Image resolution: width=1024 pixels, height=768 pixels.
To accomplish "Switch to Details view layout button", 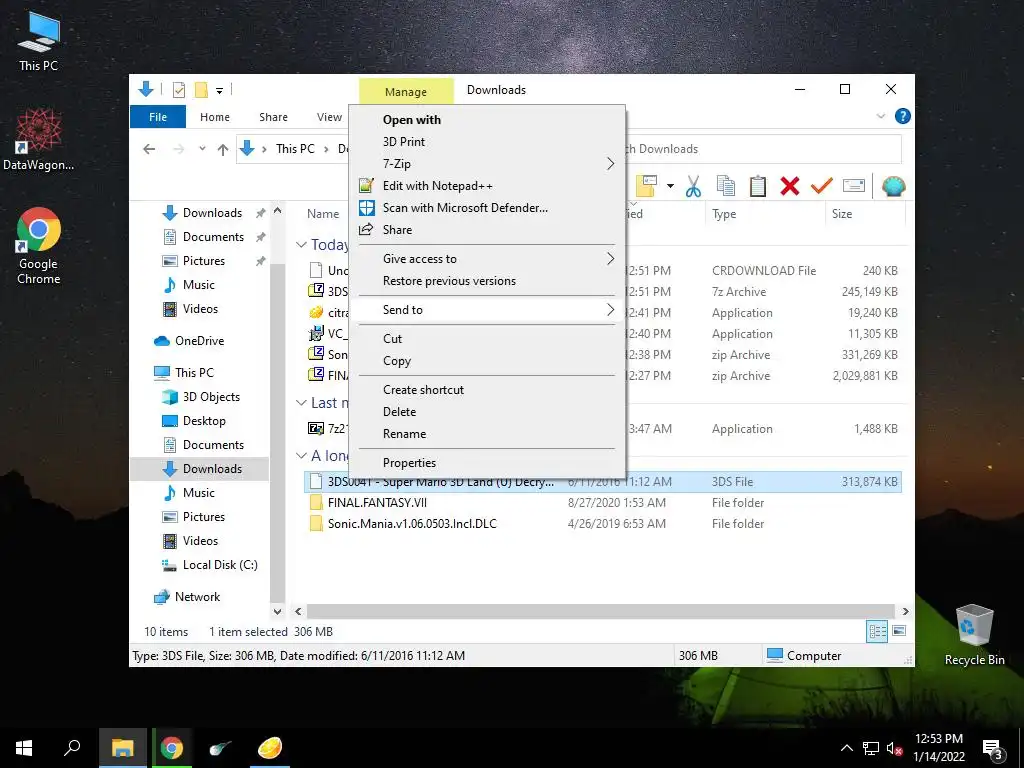I will [877, 631].
